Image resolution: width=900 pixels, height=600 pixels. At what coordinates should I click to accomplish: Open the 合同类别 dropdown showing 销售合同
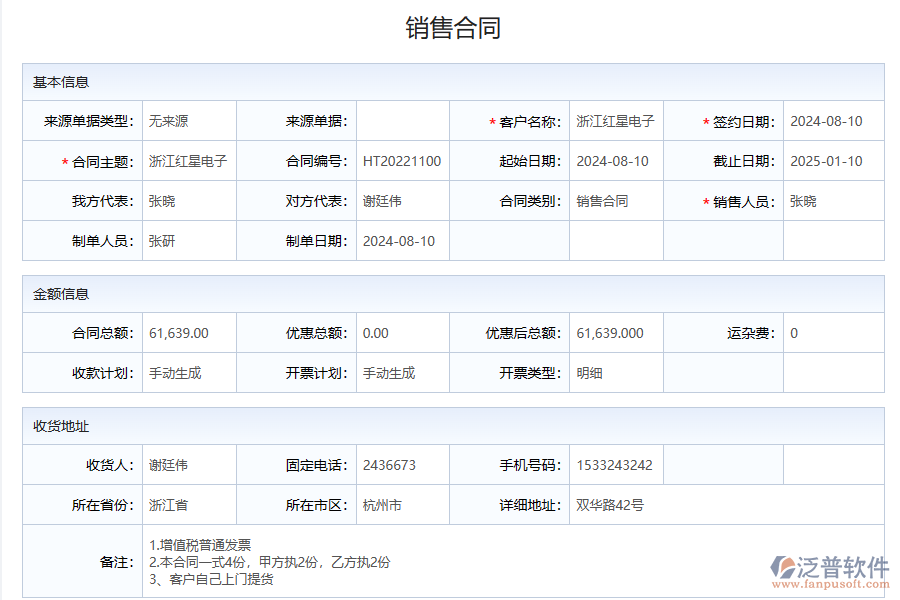(x=615, y=200)
